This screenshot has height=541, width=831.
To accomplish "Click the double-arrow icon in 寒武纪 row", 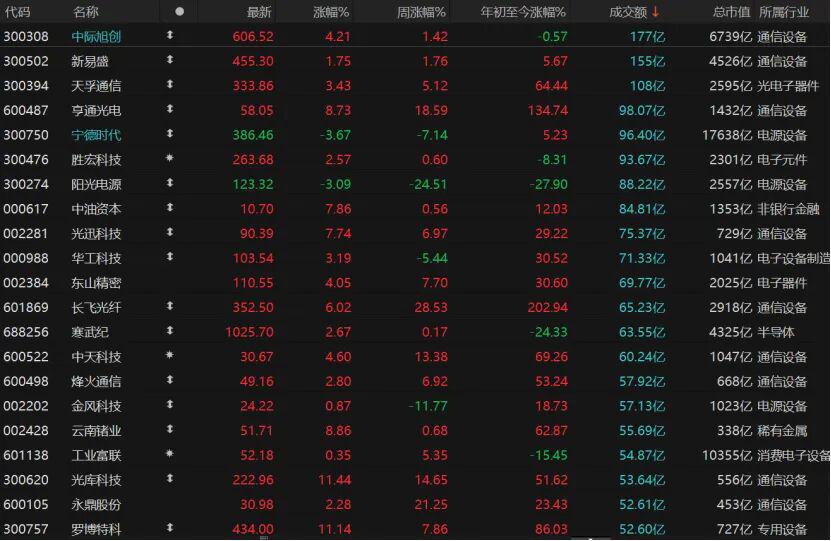I will (x=170, y=332).
